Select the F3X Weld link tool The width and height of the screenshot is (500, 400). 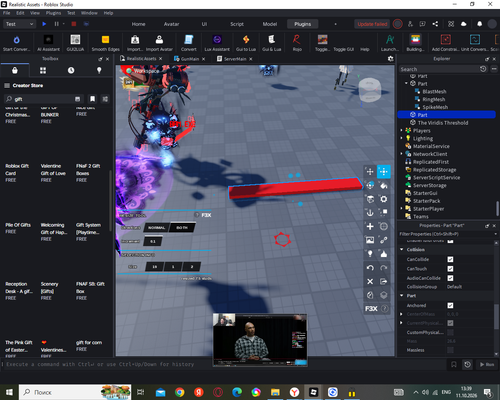pyautogui.click(x=384, y=240)
